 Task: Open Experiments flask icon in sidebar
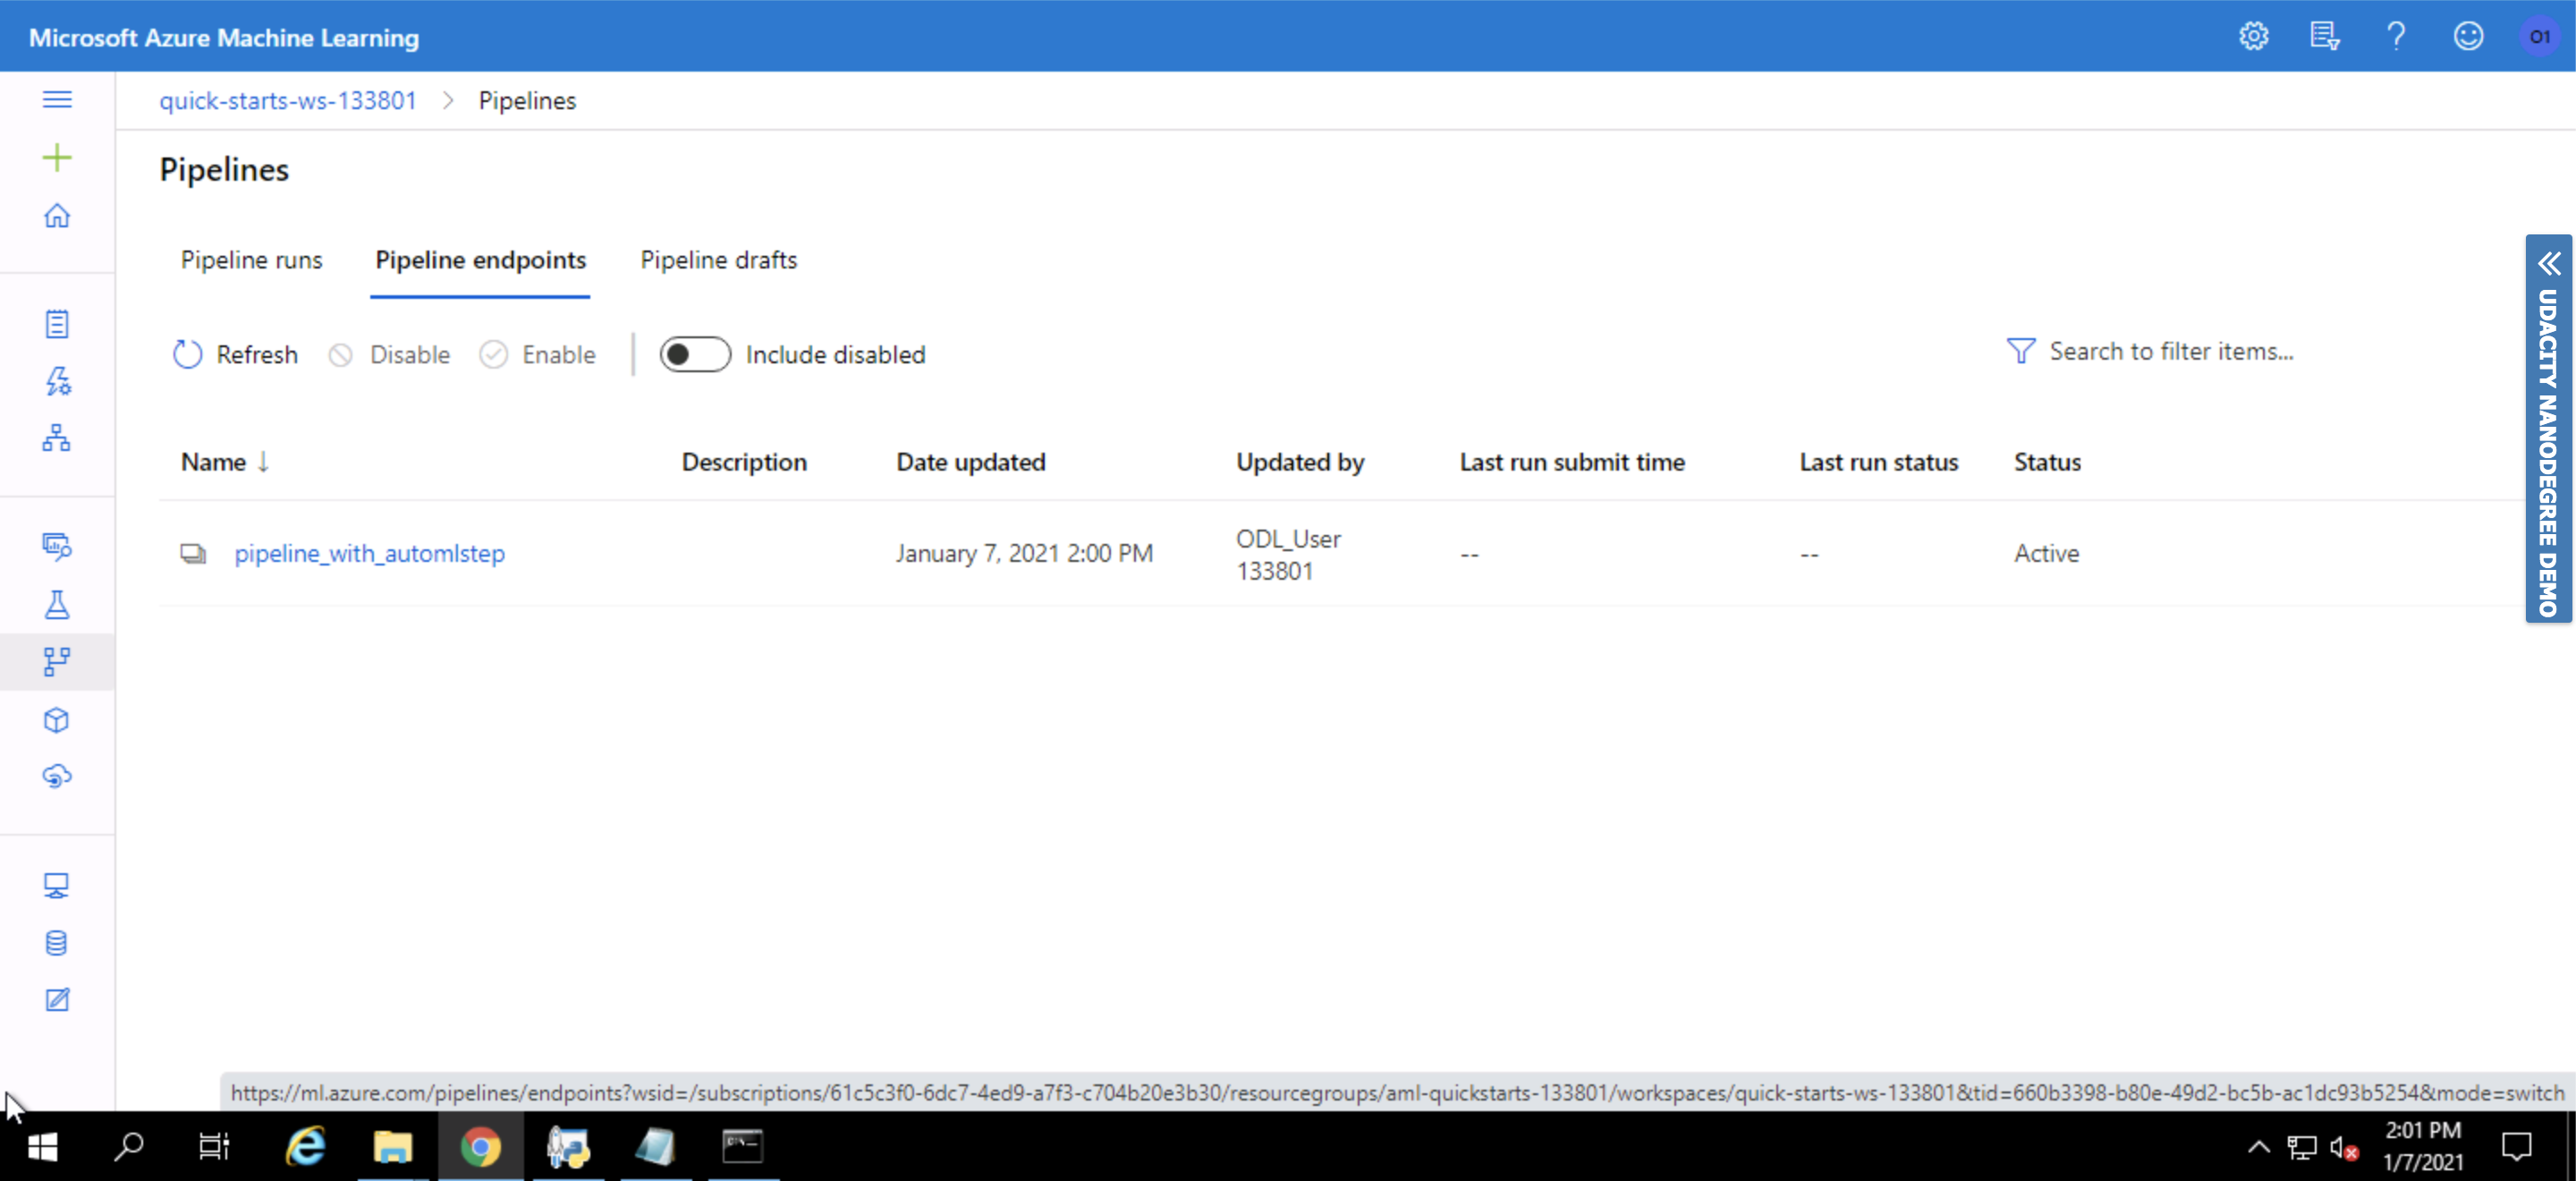[57, 605]
